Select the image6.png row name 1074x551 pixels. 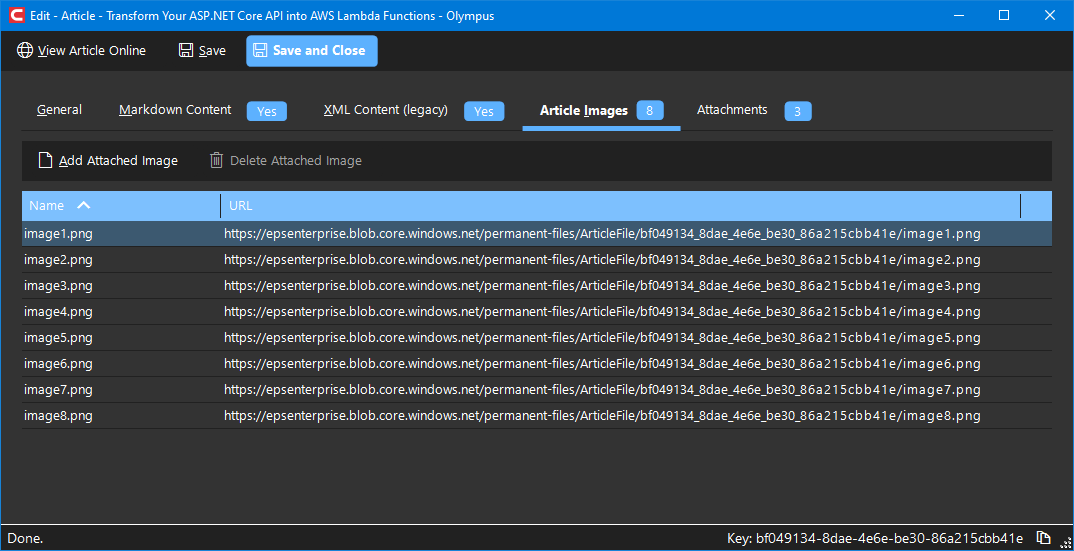click(58, 364)
